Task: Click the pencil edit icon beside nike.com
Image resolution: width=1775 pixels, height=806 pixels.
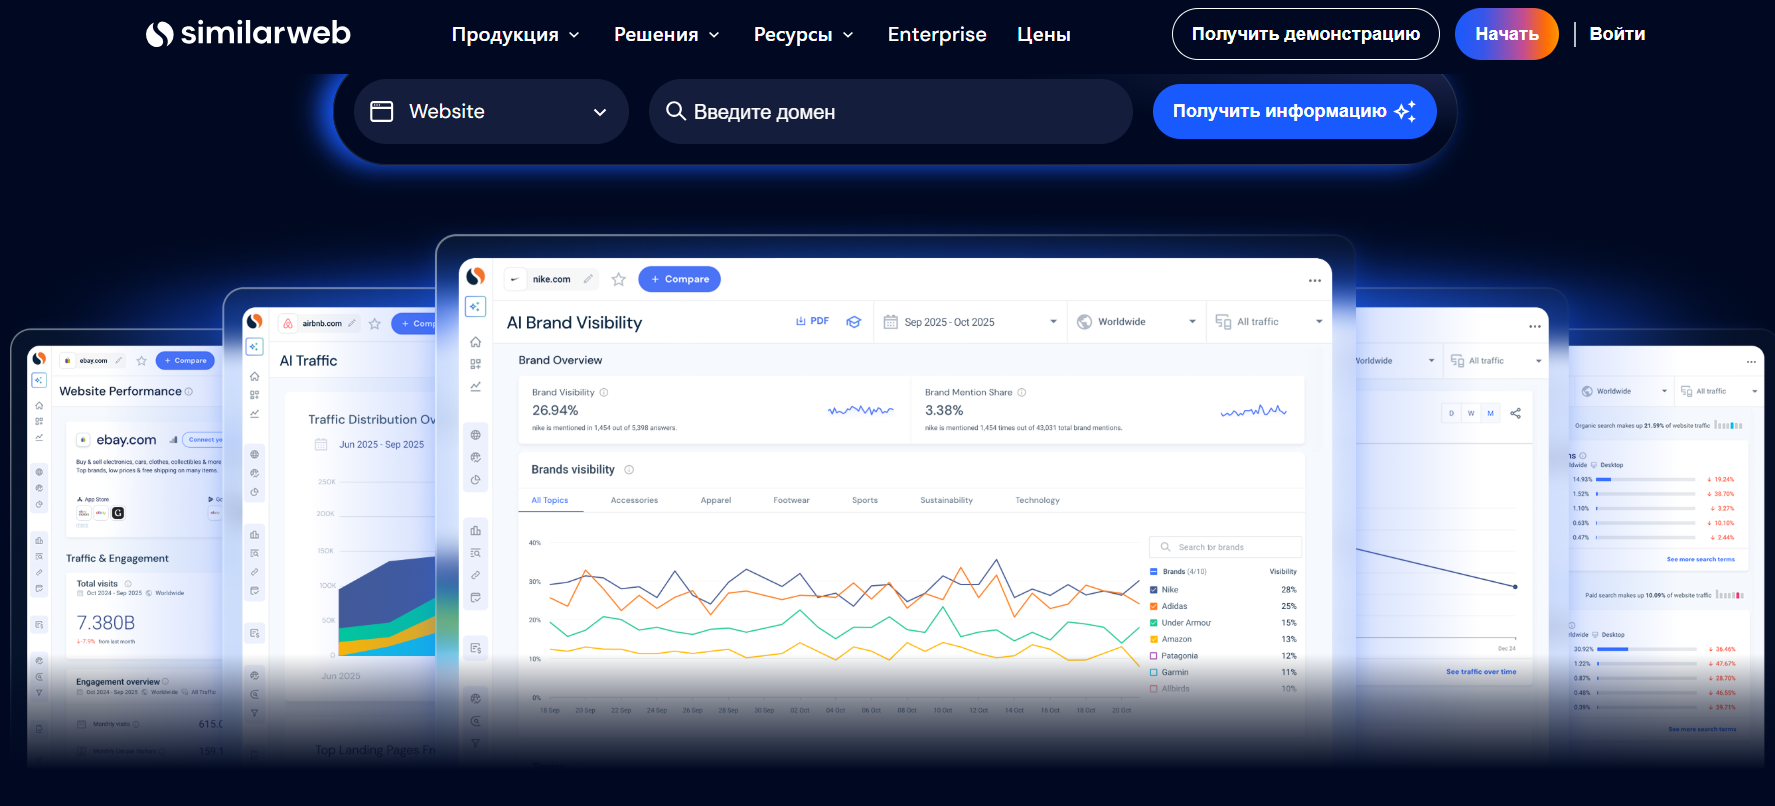Action: (588, 279)
